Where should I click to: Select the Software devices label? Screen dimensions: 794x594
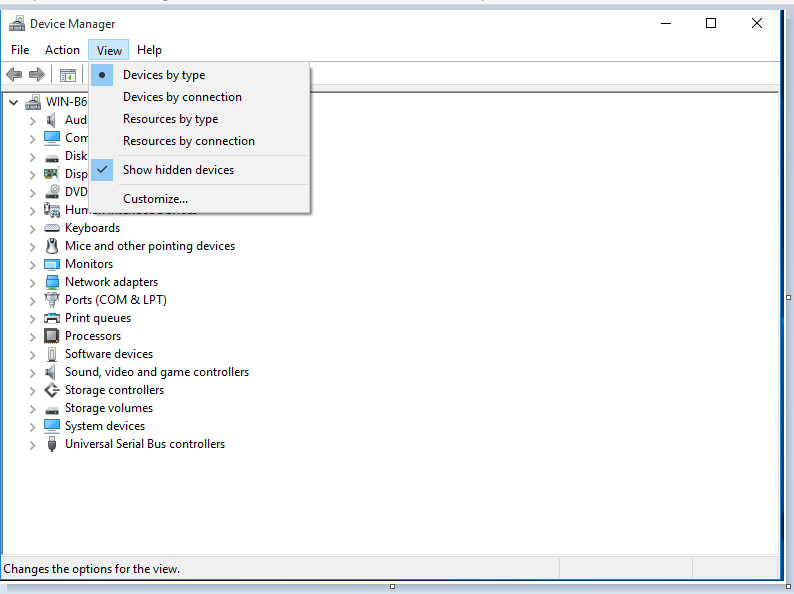(109, 354)
